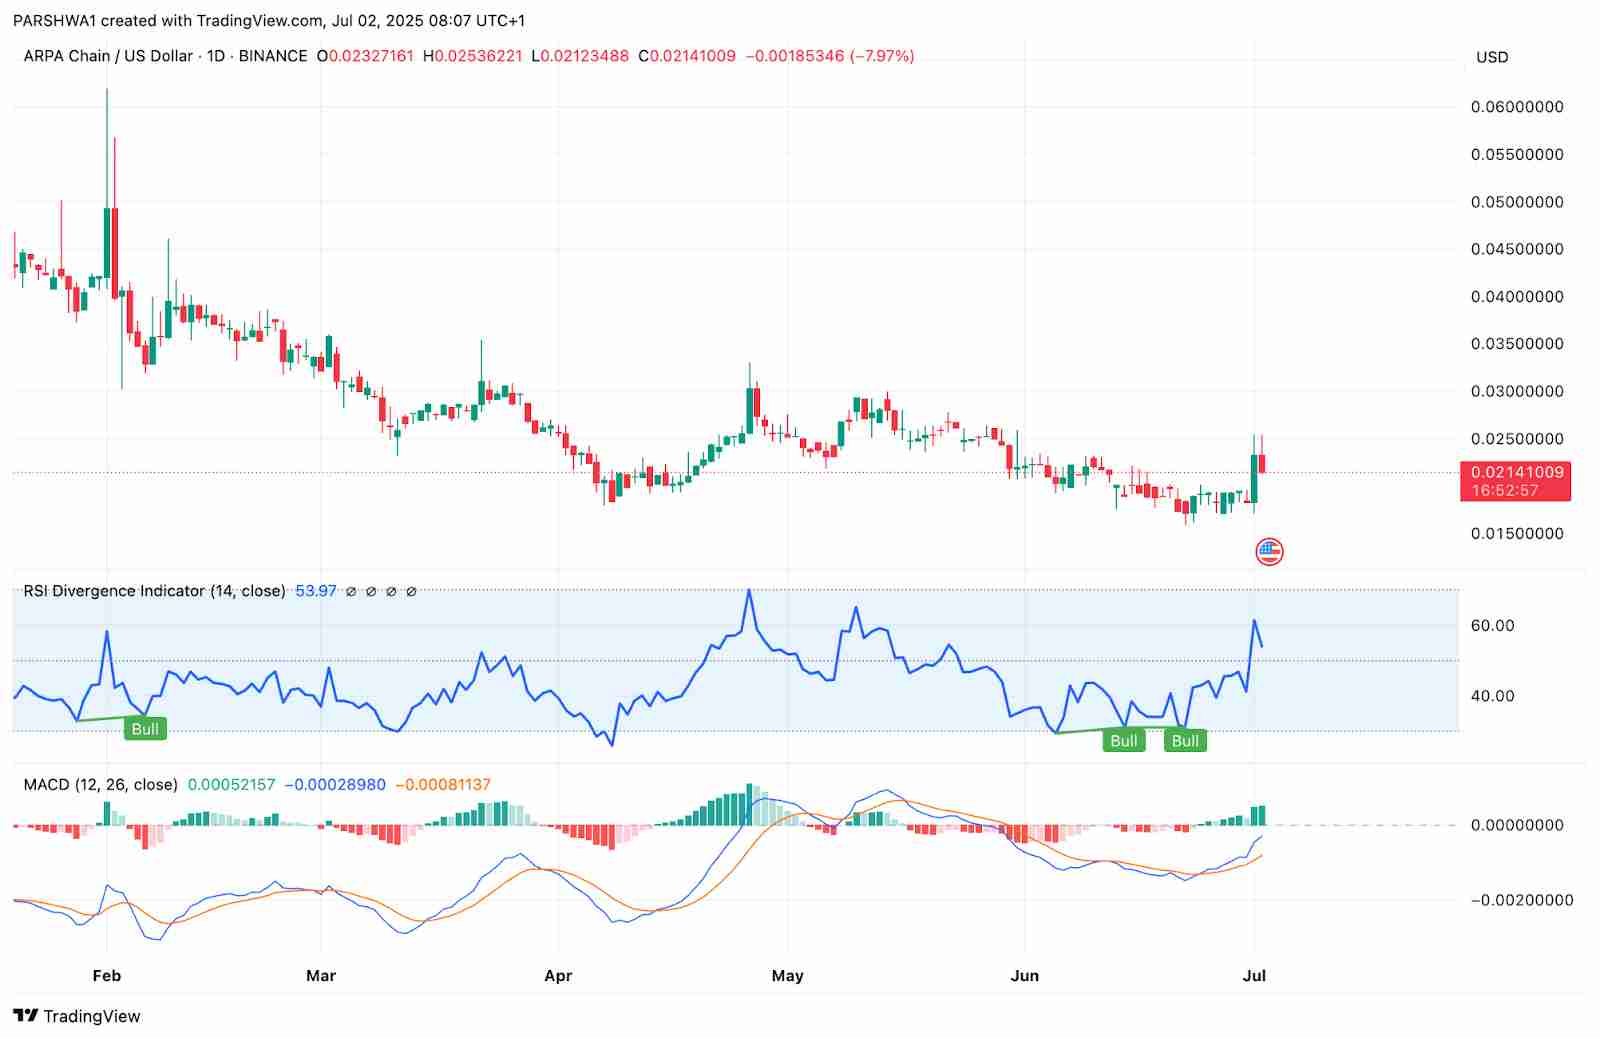This screenshot has width=1600, height=1038.
Task: Click the BINANCE exchange label
Action: tap(273, 56)
